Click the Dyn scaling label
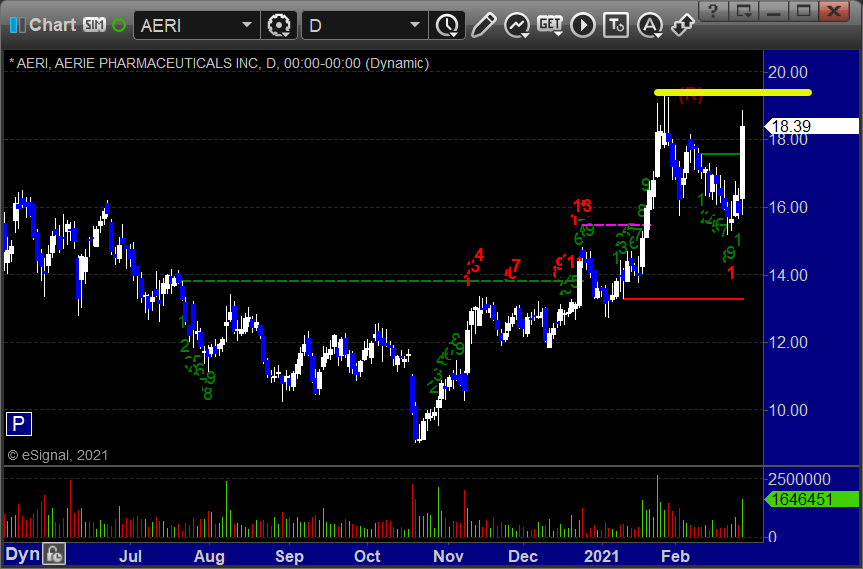The width and height of the screenshot is (863, 569). 22,554
